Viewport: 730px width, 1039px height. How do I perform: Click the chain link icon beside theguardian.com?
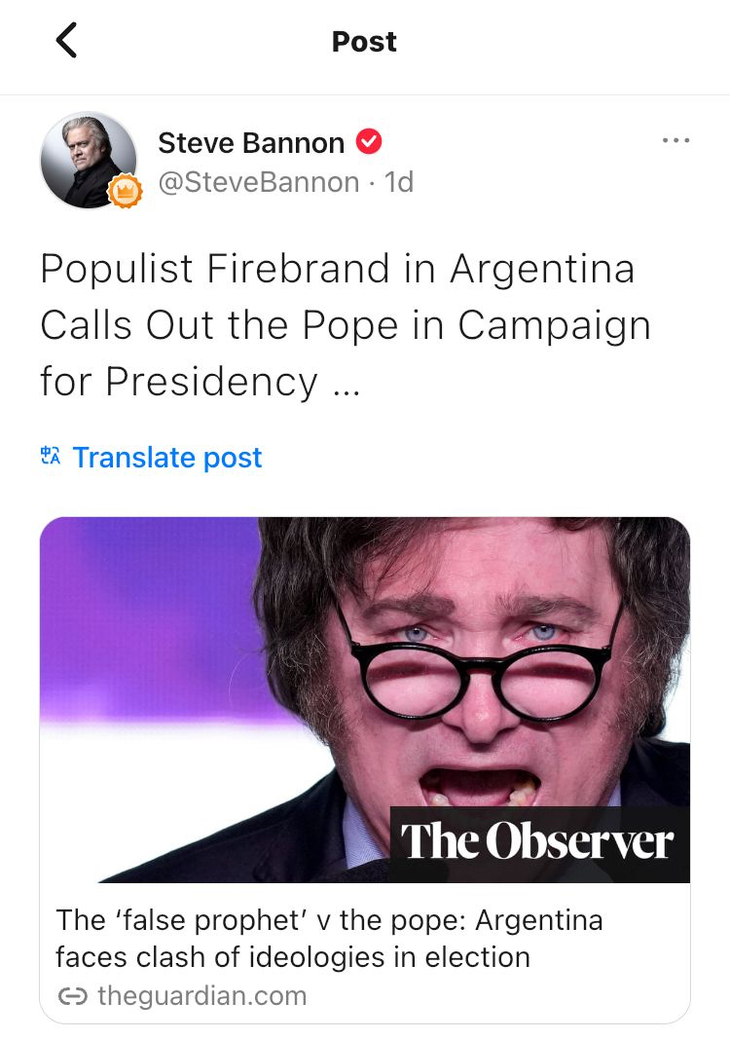point(72,996)
